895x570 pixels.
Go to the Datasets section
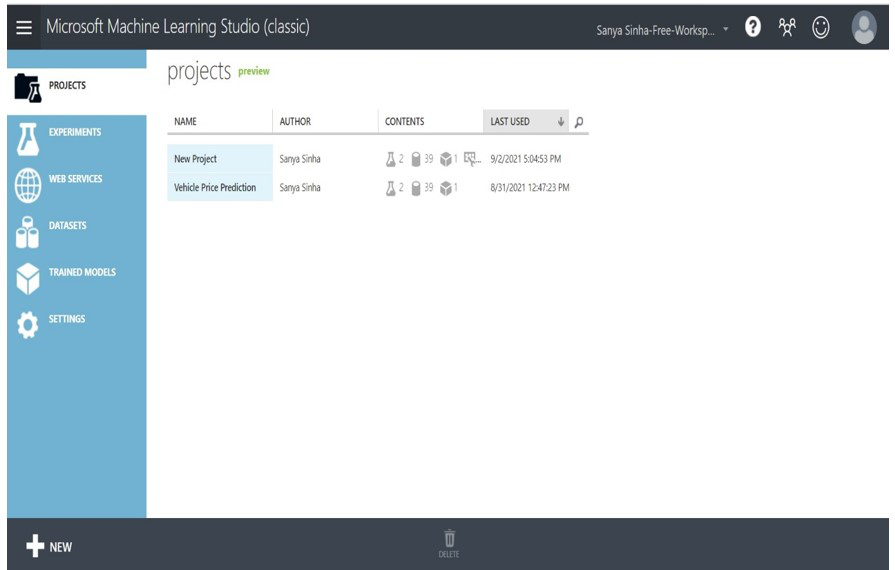pos(67,226)
